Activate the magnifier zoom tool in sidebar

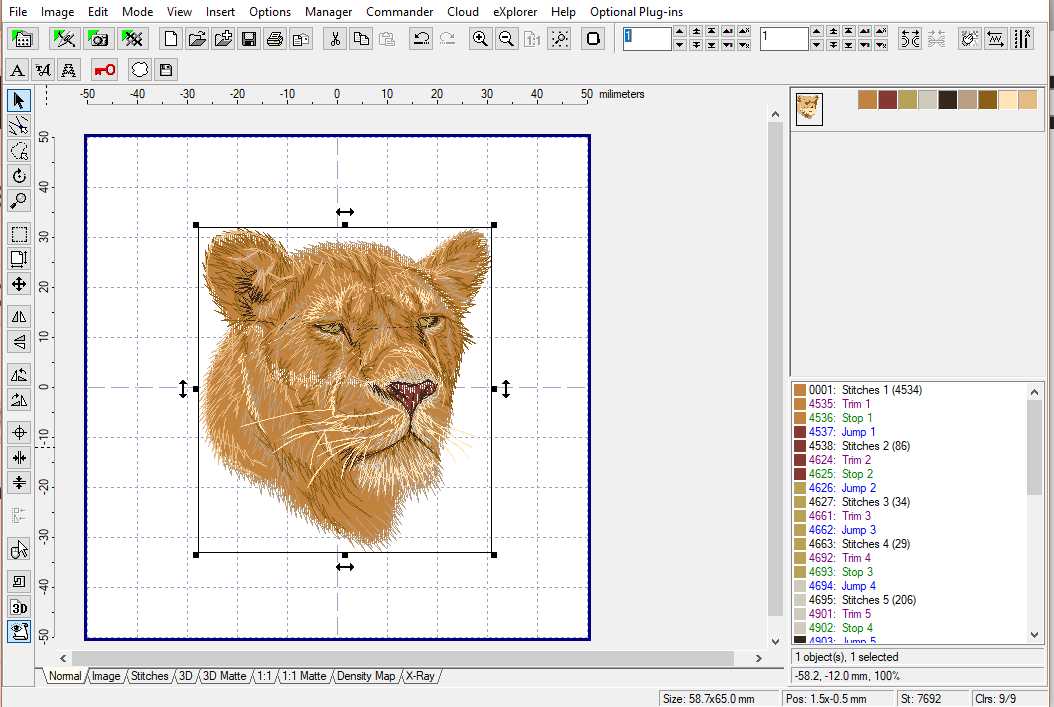click(x=19, y=201)
